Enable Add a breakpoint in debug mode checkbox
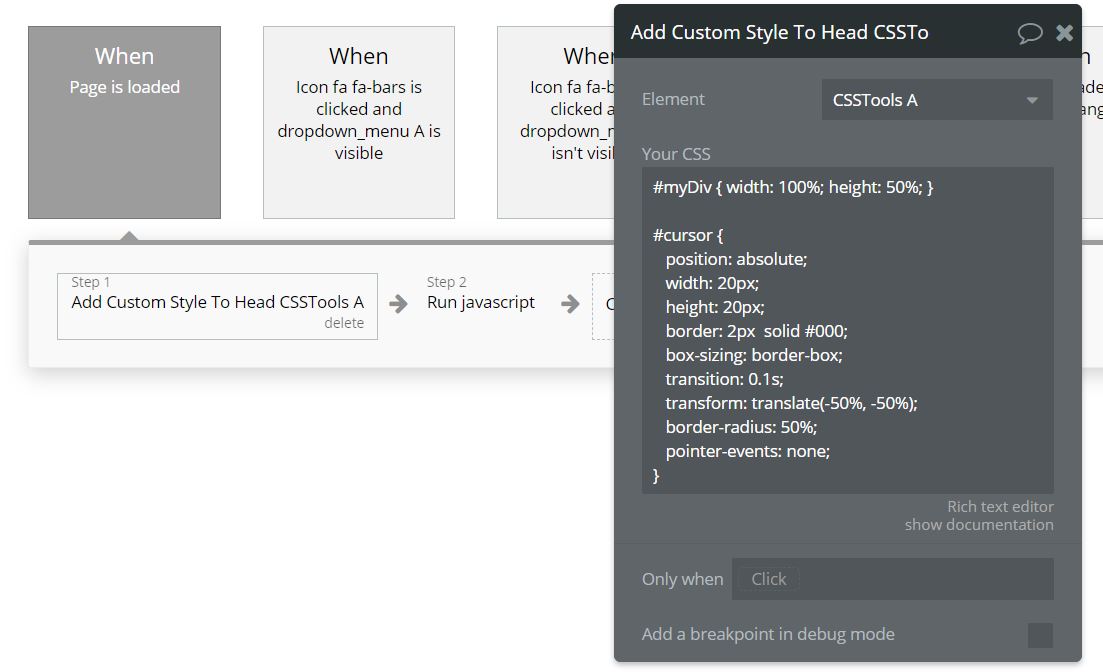Screen dimensions: 1103x672 [1040, 635]
